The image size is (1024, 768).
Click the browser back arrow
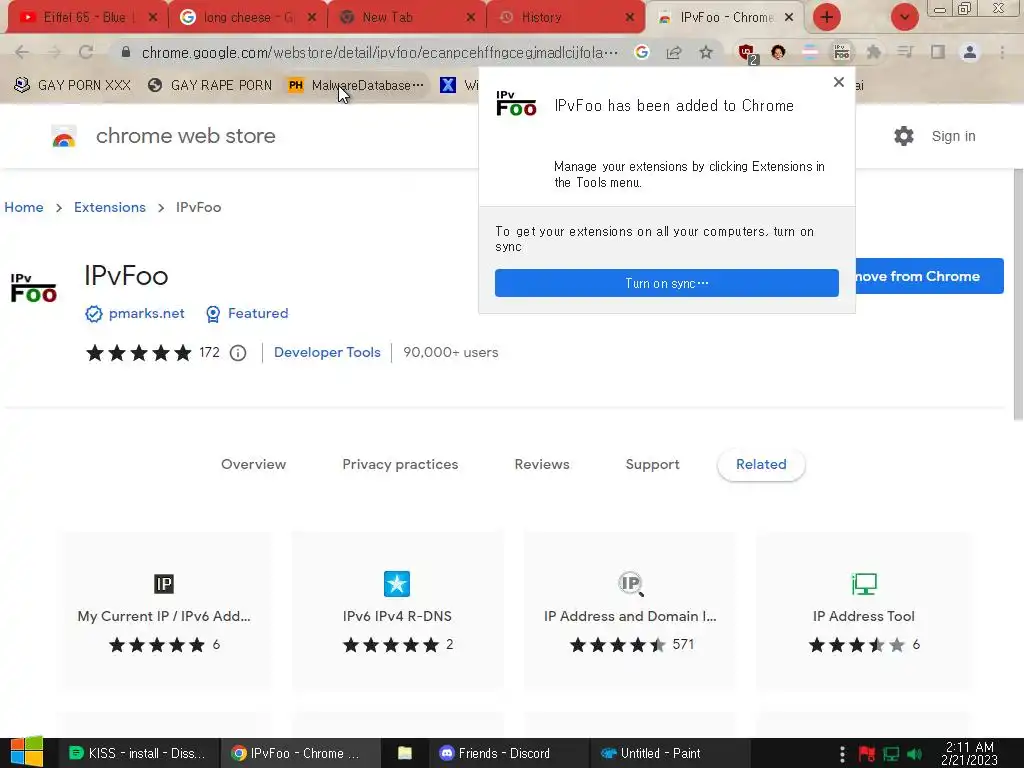pos(22,52)
